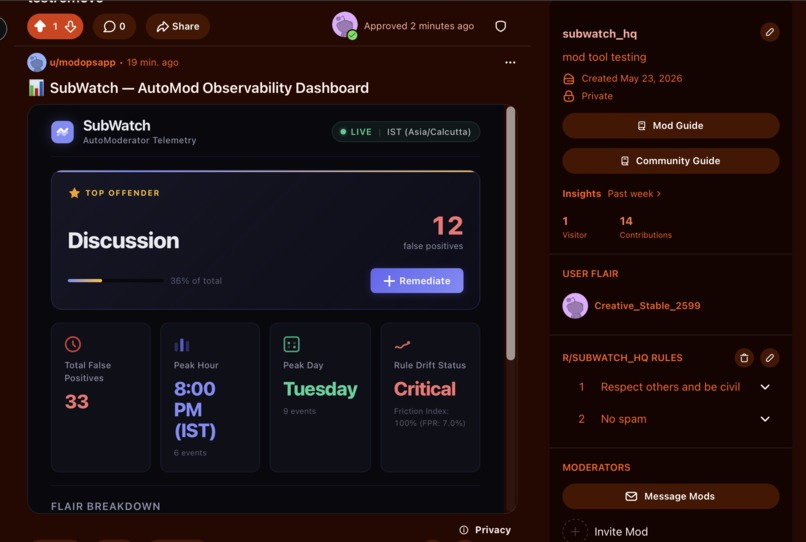806x542 pixels.
Task: Share the SubWatch post
Action: tap(178, 26)
